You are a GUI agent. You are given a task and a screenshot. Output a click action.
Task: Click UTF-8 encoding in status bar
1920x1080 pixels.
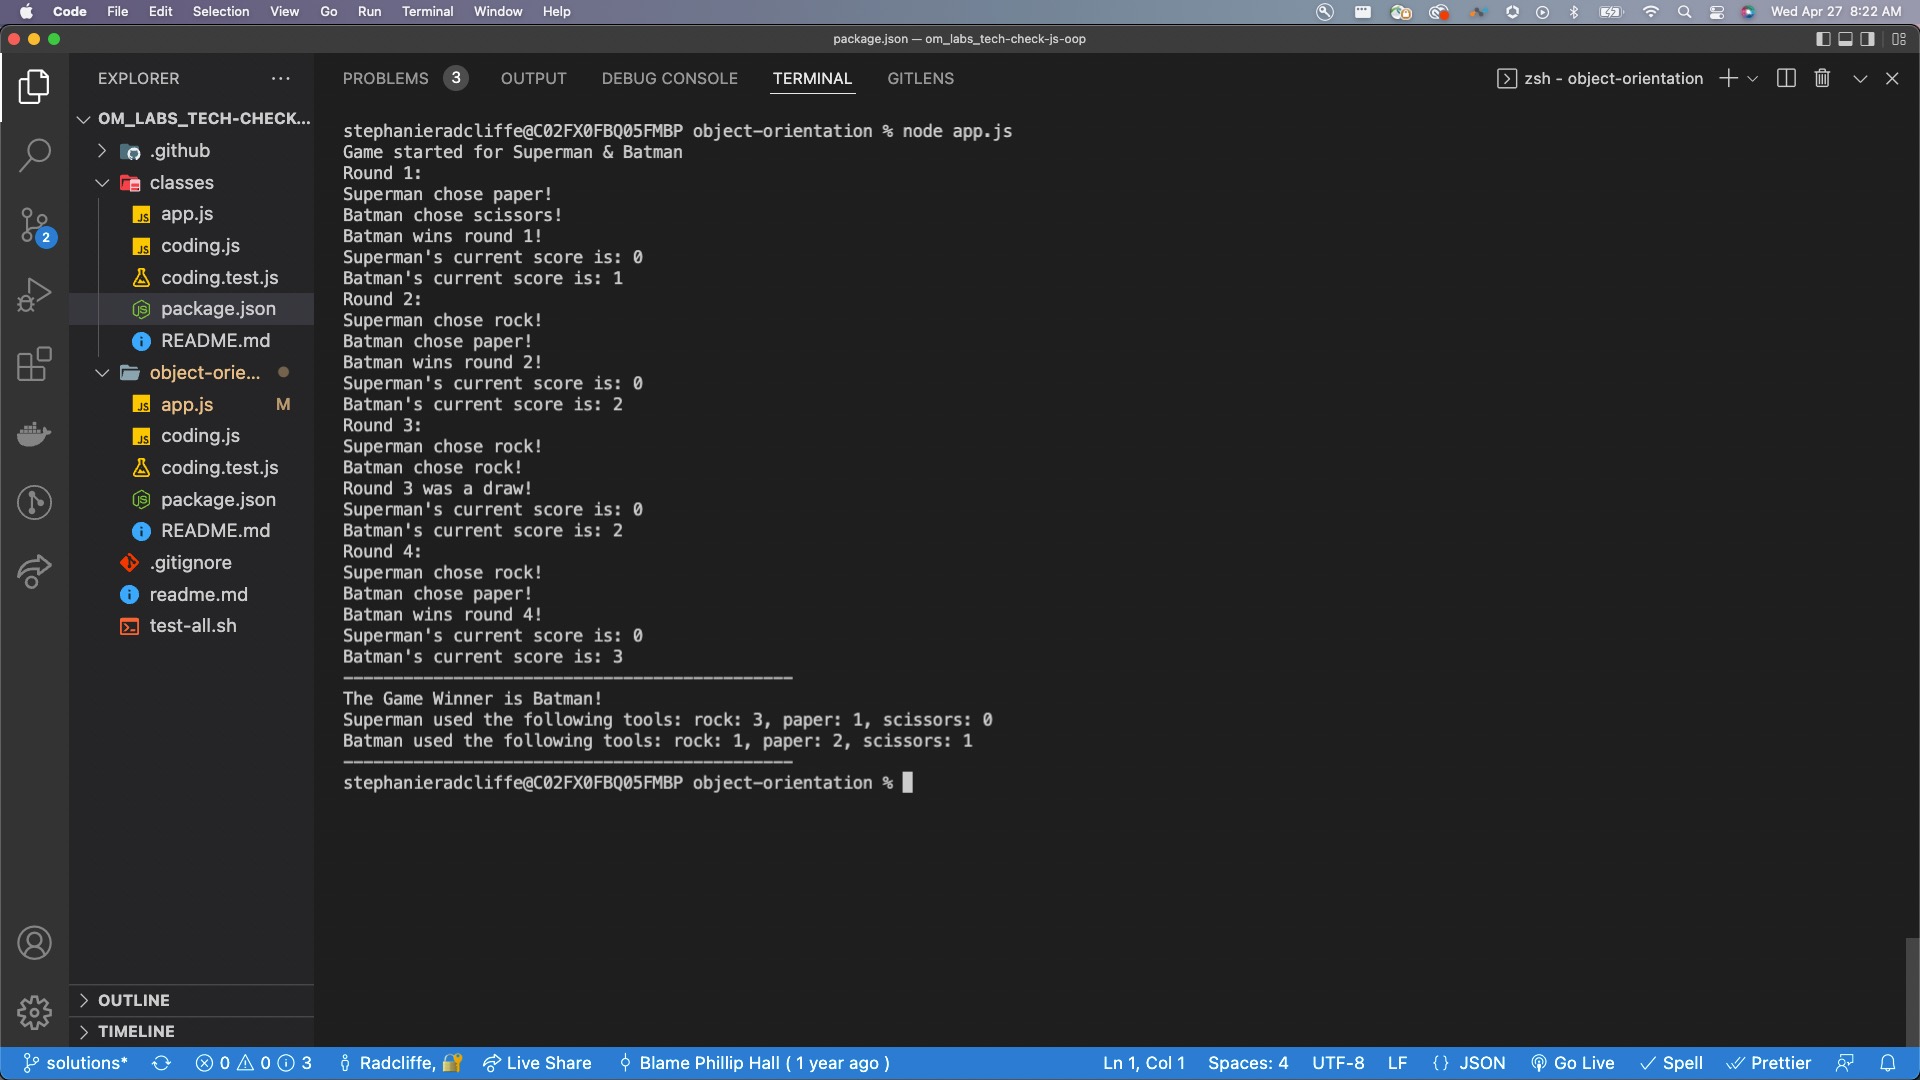(1338, 1063)
